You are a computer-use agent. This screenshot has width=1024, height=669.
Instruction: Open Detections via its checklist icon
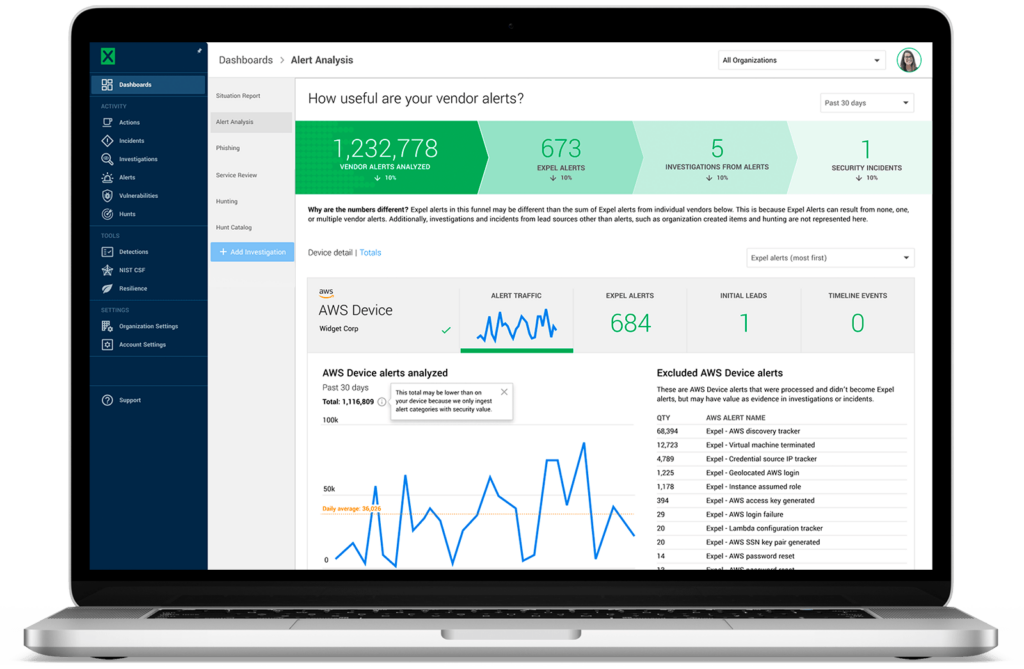point(107,252)
